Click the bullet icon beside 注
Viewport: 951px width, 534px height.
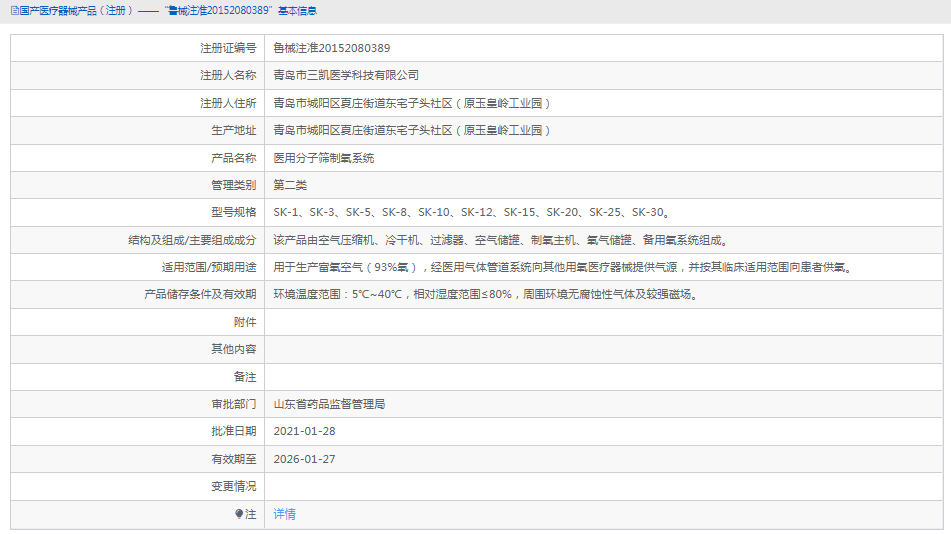(239, 514)
